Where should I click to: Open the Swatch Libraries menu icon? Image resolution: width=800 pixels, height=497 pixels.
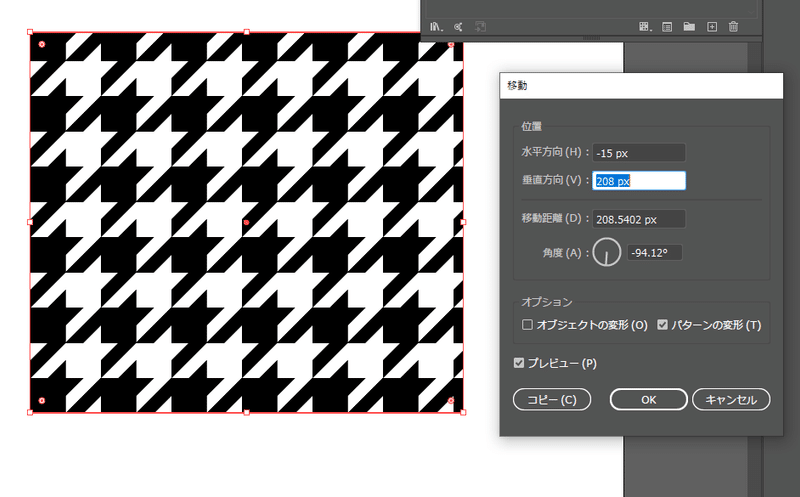[x=436, y=27]
